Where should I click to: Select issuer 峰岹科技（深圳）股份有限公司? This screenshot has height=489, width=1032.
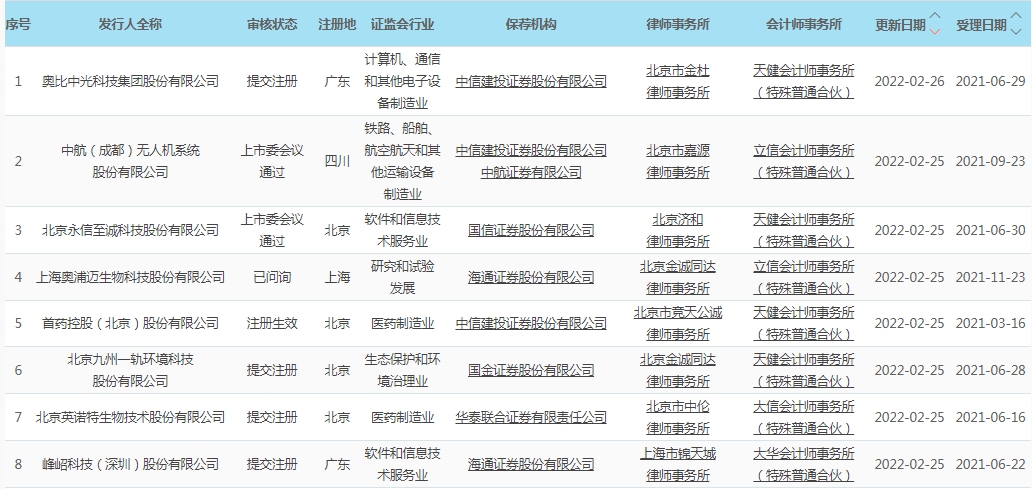point(130,464)
